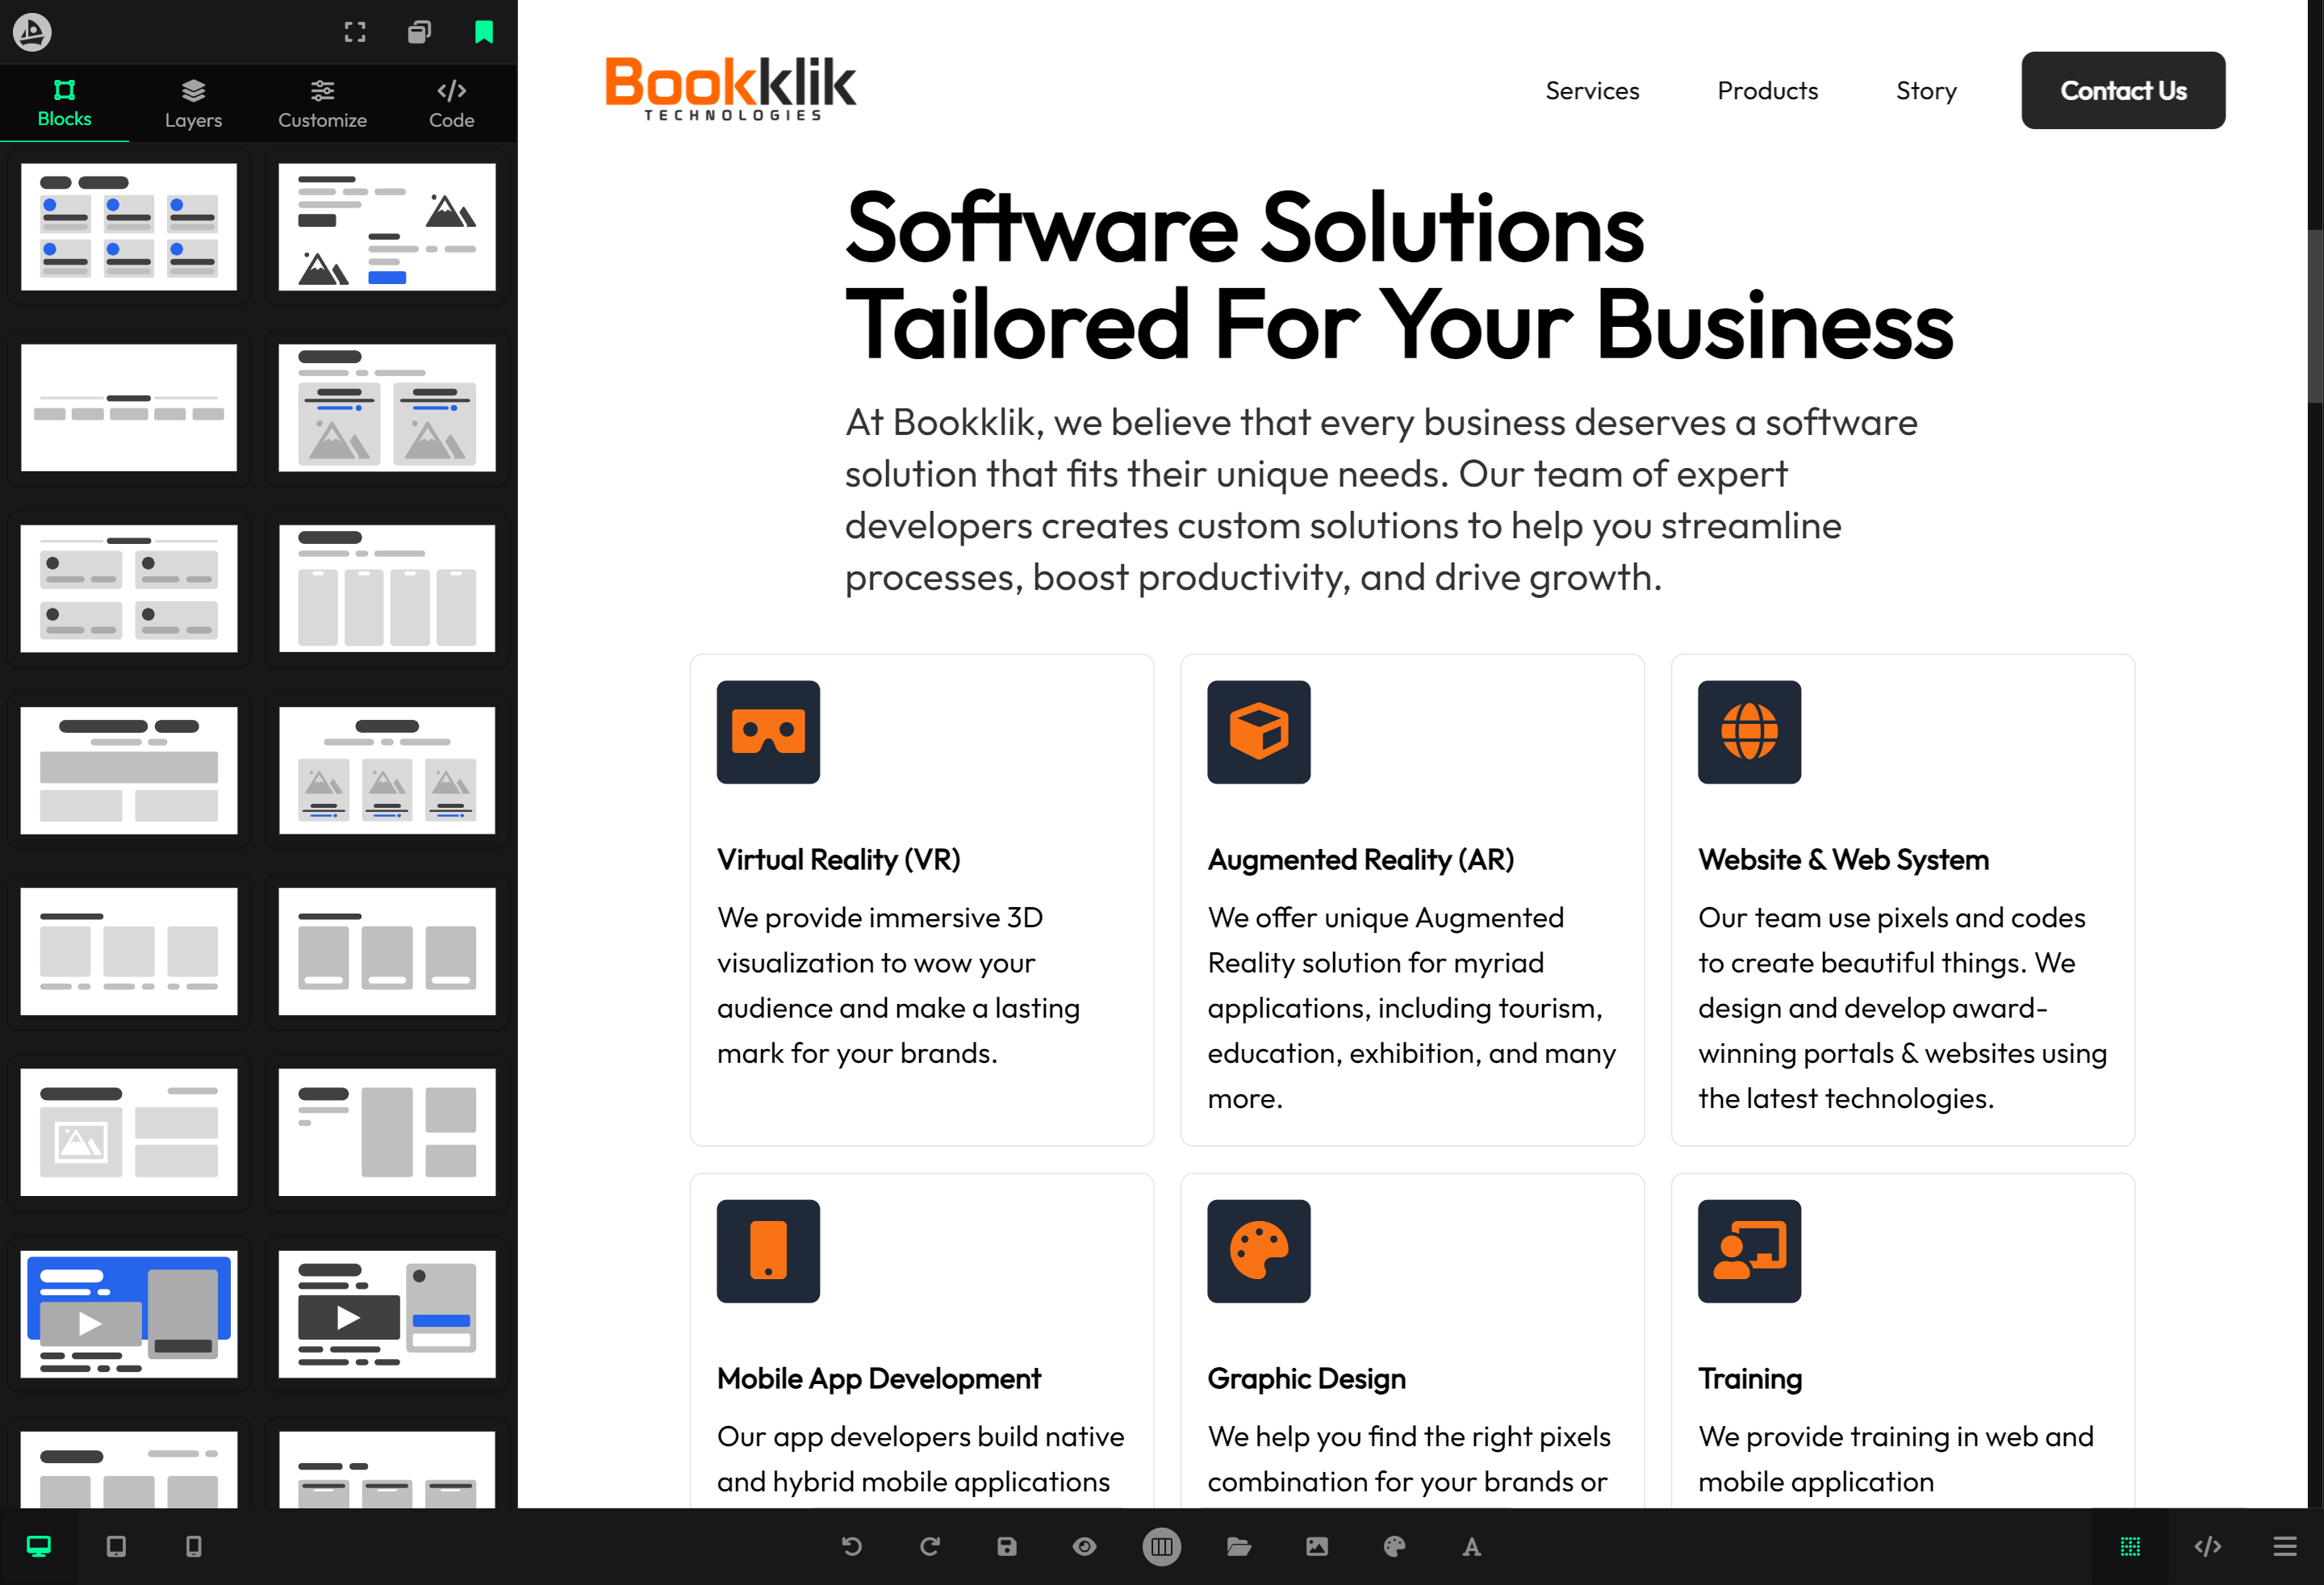This screenshot has height=1585, width=2324.
Task: Open the typography font icon
Action: coord(1471,1546)
